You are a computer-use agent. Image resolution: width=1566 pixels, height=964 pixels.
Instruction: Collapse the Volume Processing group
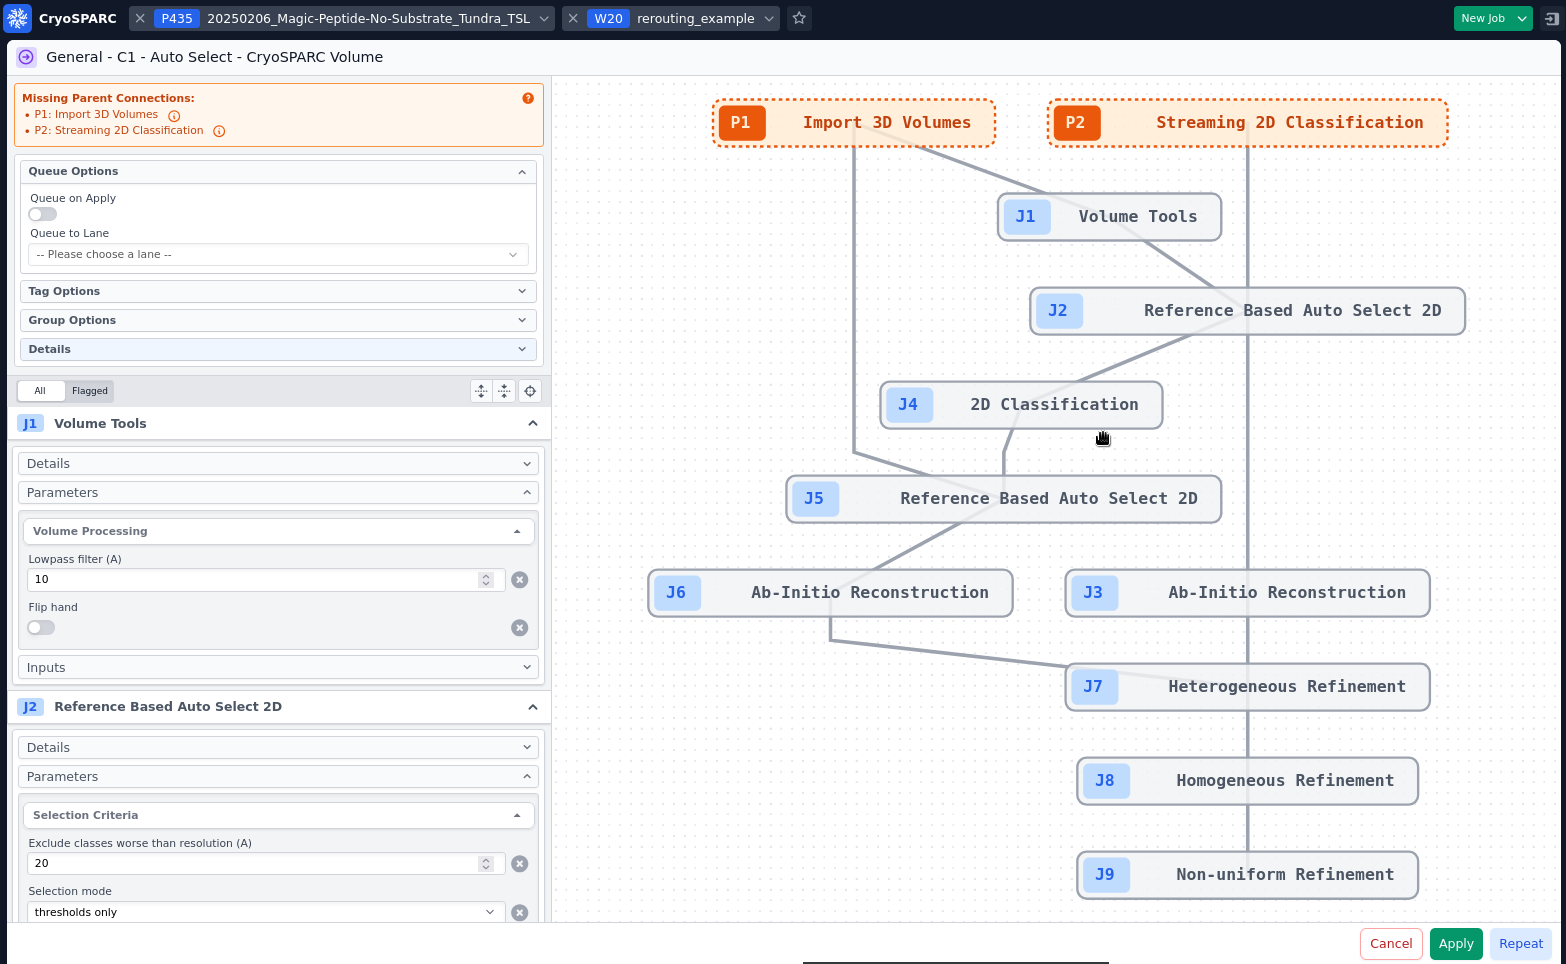(278, 532)
